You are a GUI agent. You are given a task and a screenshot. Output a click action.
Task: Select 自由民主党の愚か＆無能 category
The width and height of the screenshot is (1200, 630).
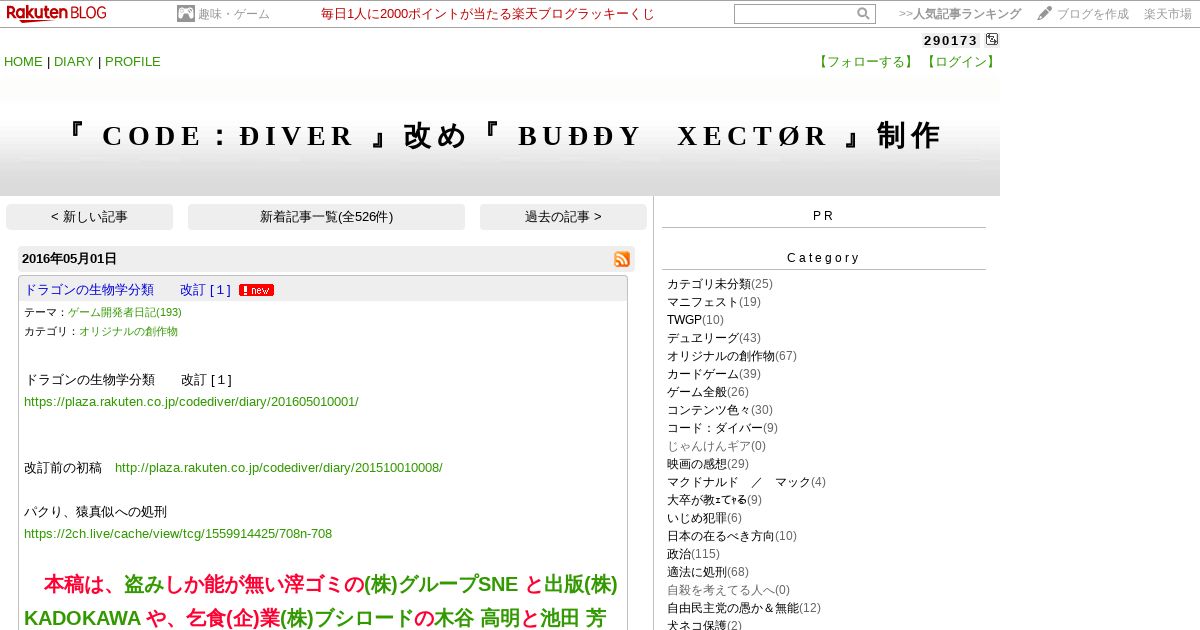[x=733, y=608]
